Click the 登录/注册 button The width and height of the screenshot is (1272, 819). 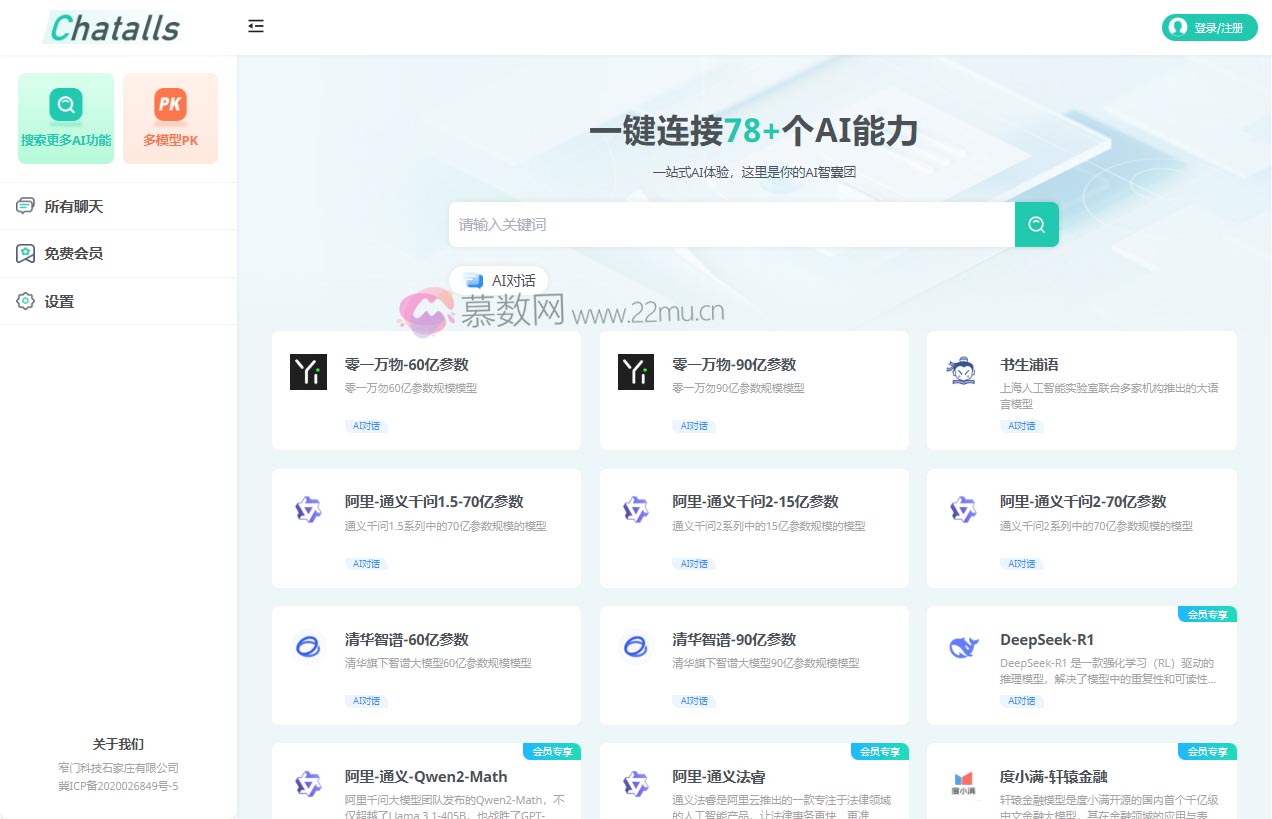click(1209, 28)
